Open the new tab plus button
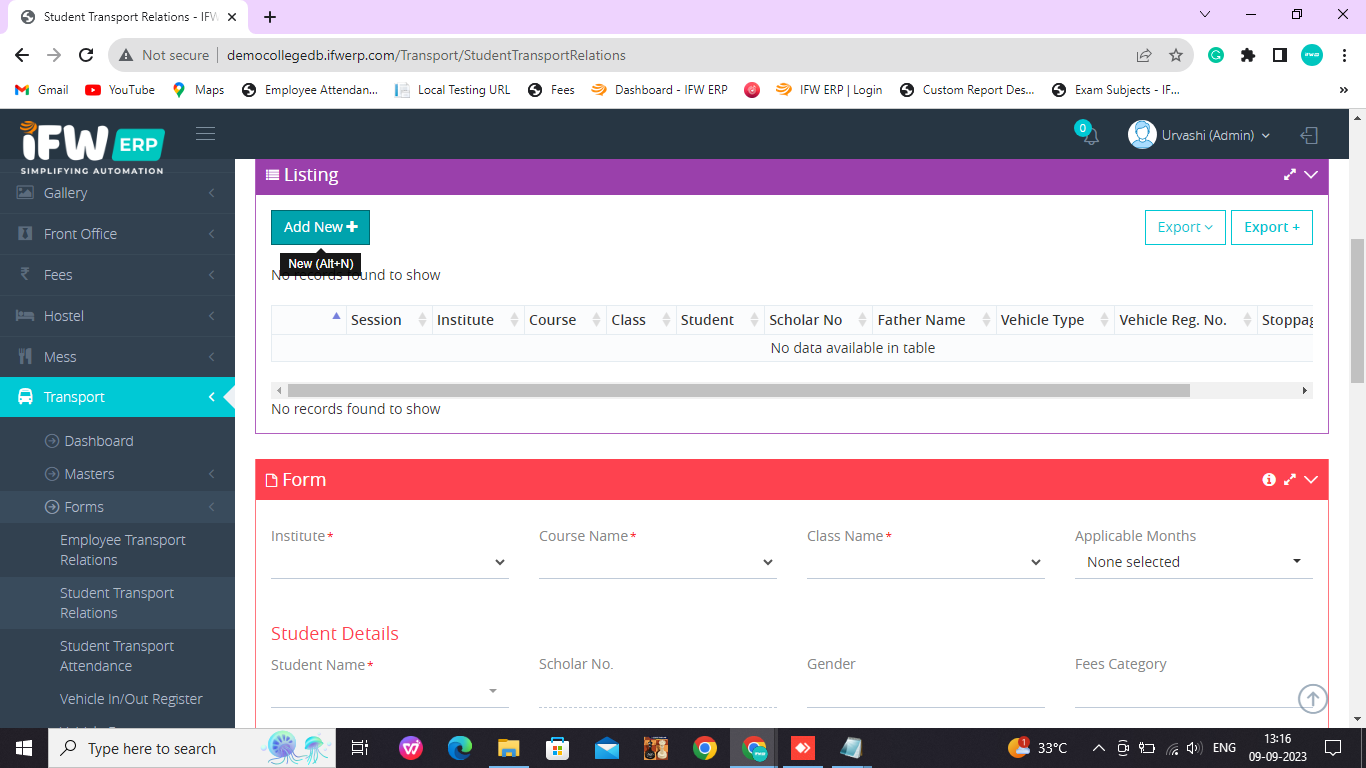 coord(270,17)
